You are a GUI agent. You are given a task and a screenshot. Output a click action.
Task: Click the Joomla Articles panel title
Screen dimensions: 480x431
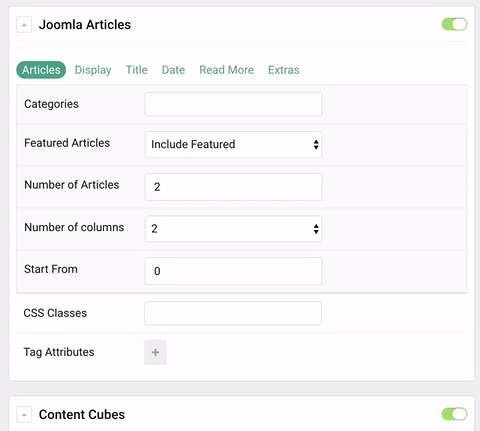click(x=85, y=25)
